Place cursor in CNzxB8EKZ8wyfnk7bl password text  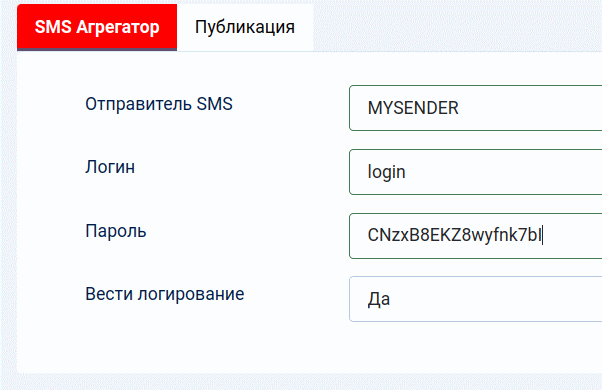[x=455, y=235]
